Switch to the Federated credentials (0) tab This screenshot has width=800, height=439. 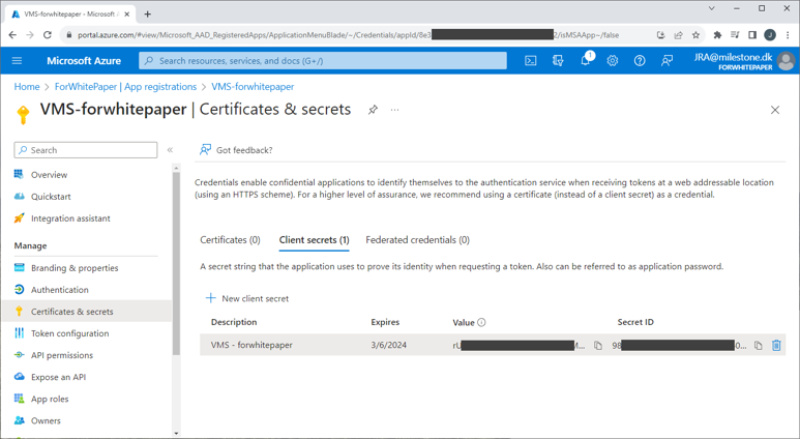pos(417,240)
